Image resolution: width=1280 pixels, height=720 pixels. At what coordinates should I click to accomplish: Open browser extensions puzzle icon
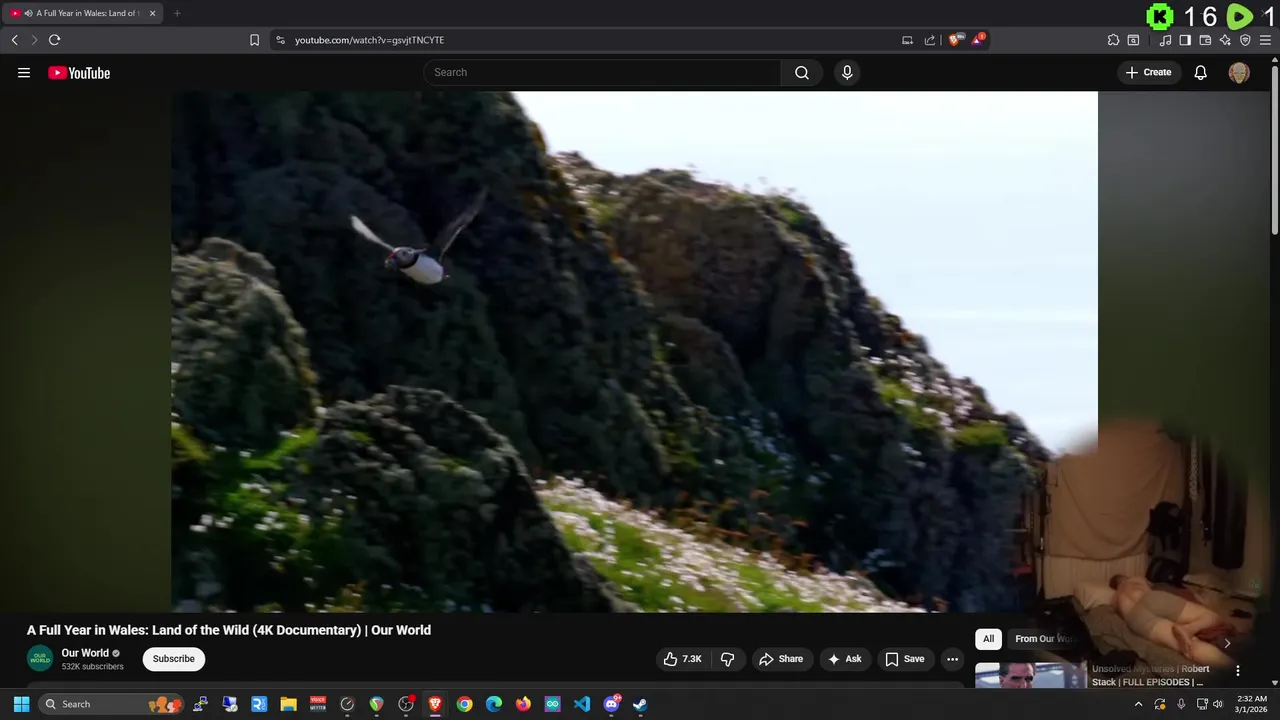[x=1113, y=40]
